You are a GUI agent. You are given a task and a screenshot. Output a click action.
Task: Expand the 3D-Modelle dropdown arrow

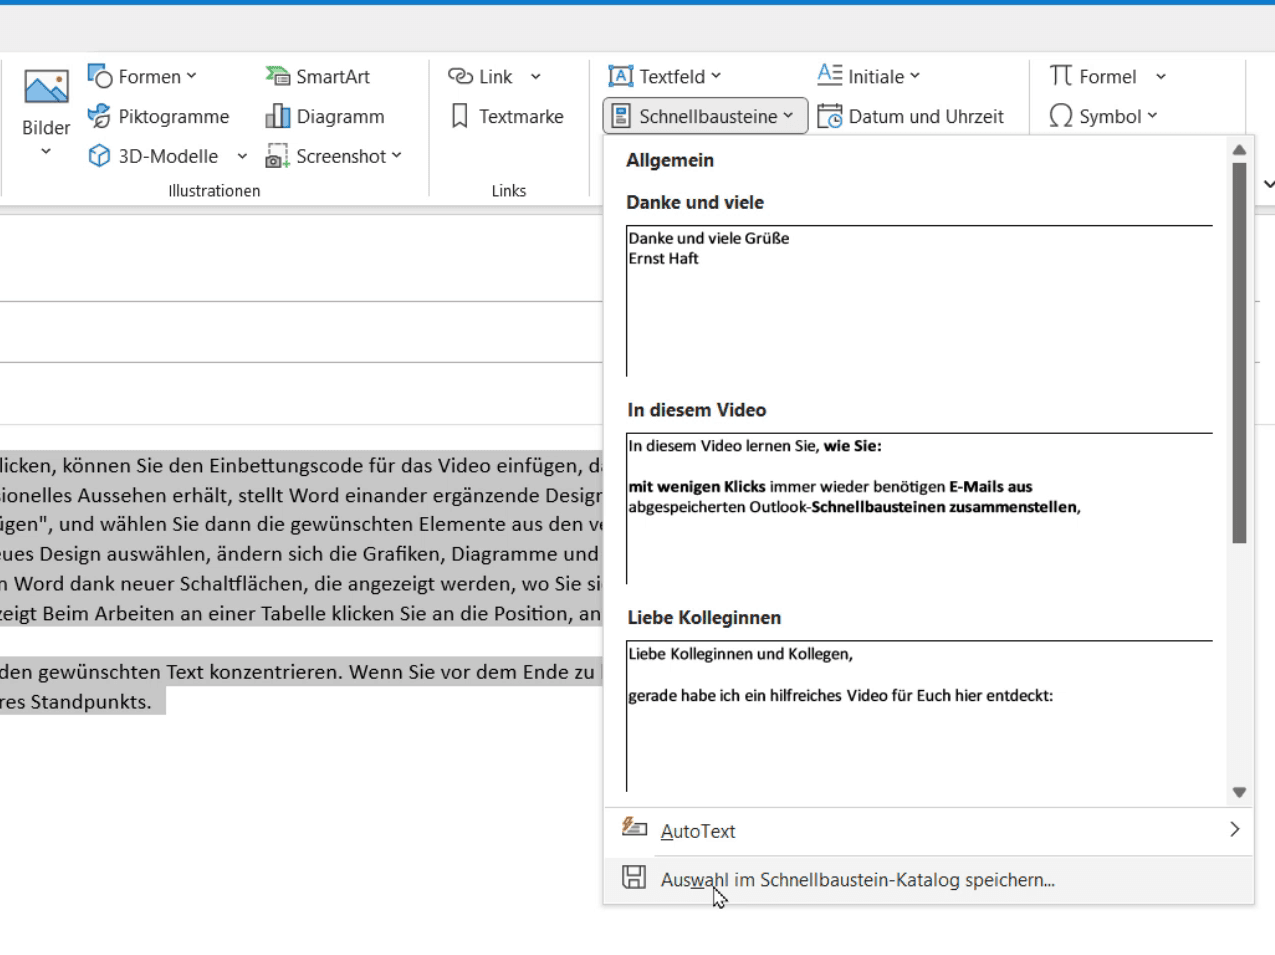(x=242, y=157)
